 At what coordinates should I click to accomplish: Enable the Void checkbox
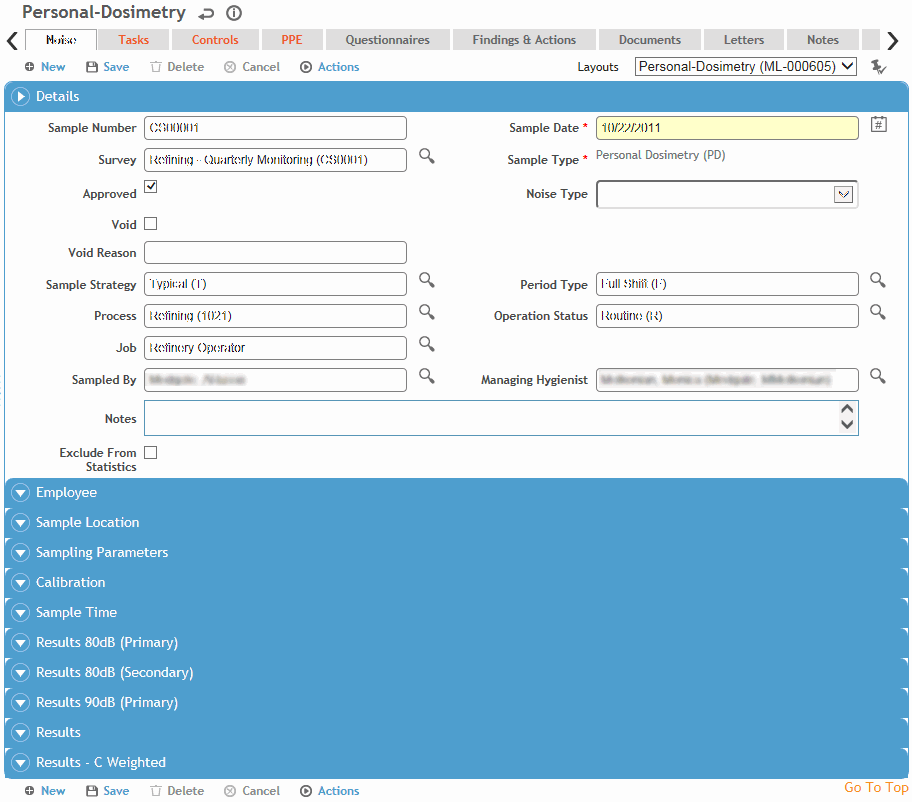tap(151, 224)
